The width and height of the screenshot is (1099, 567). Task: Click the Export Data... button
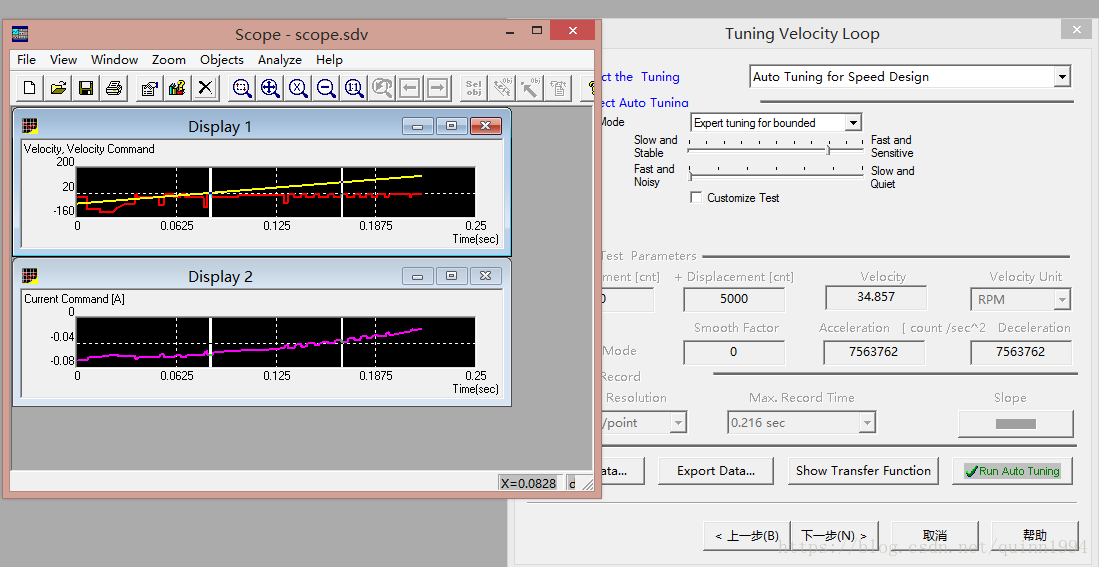pos(716,471)
